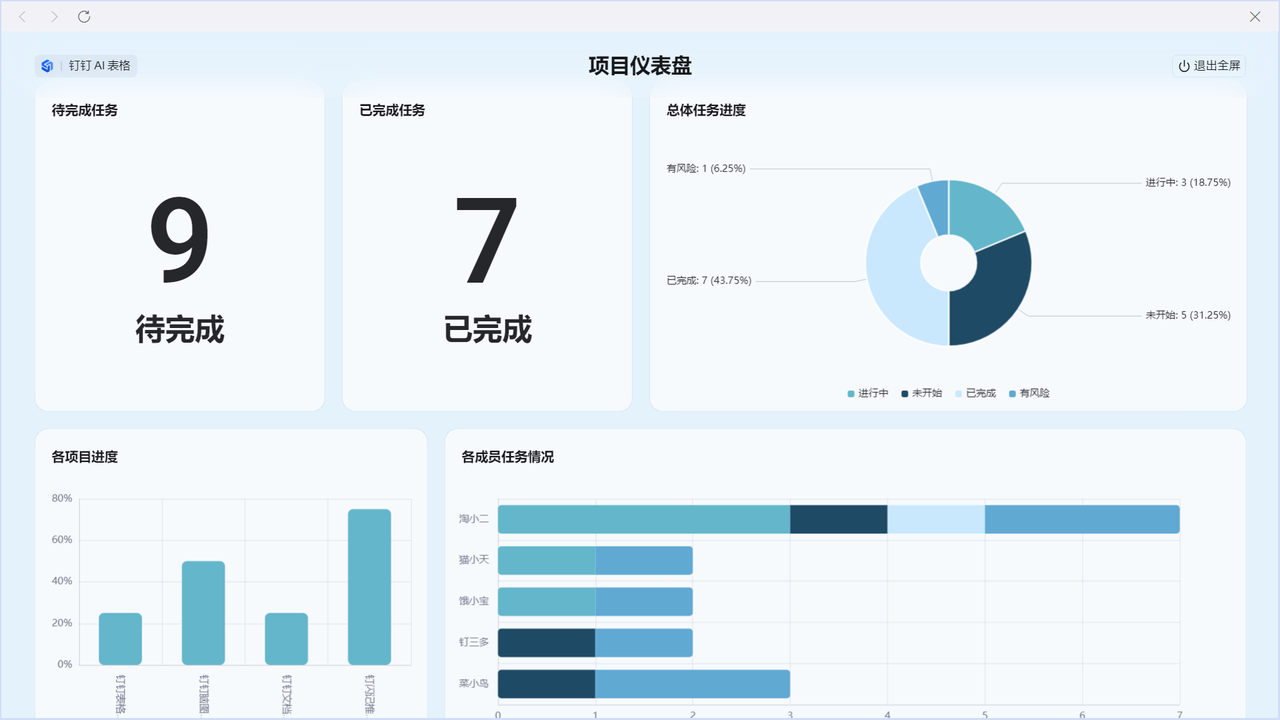Click the forward navigation arrow
Viewport: 1280px width, 720px height.
tap(54, 17)
